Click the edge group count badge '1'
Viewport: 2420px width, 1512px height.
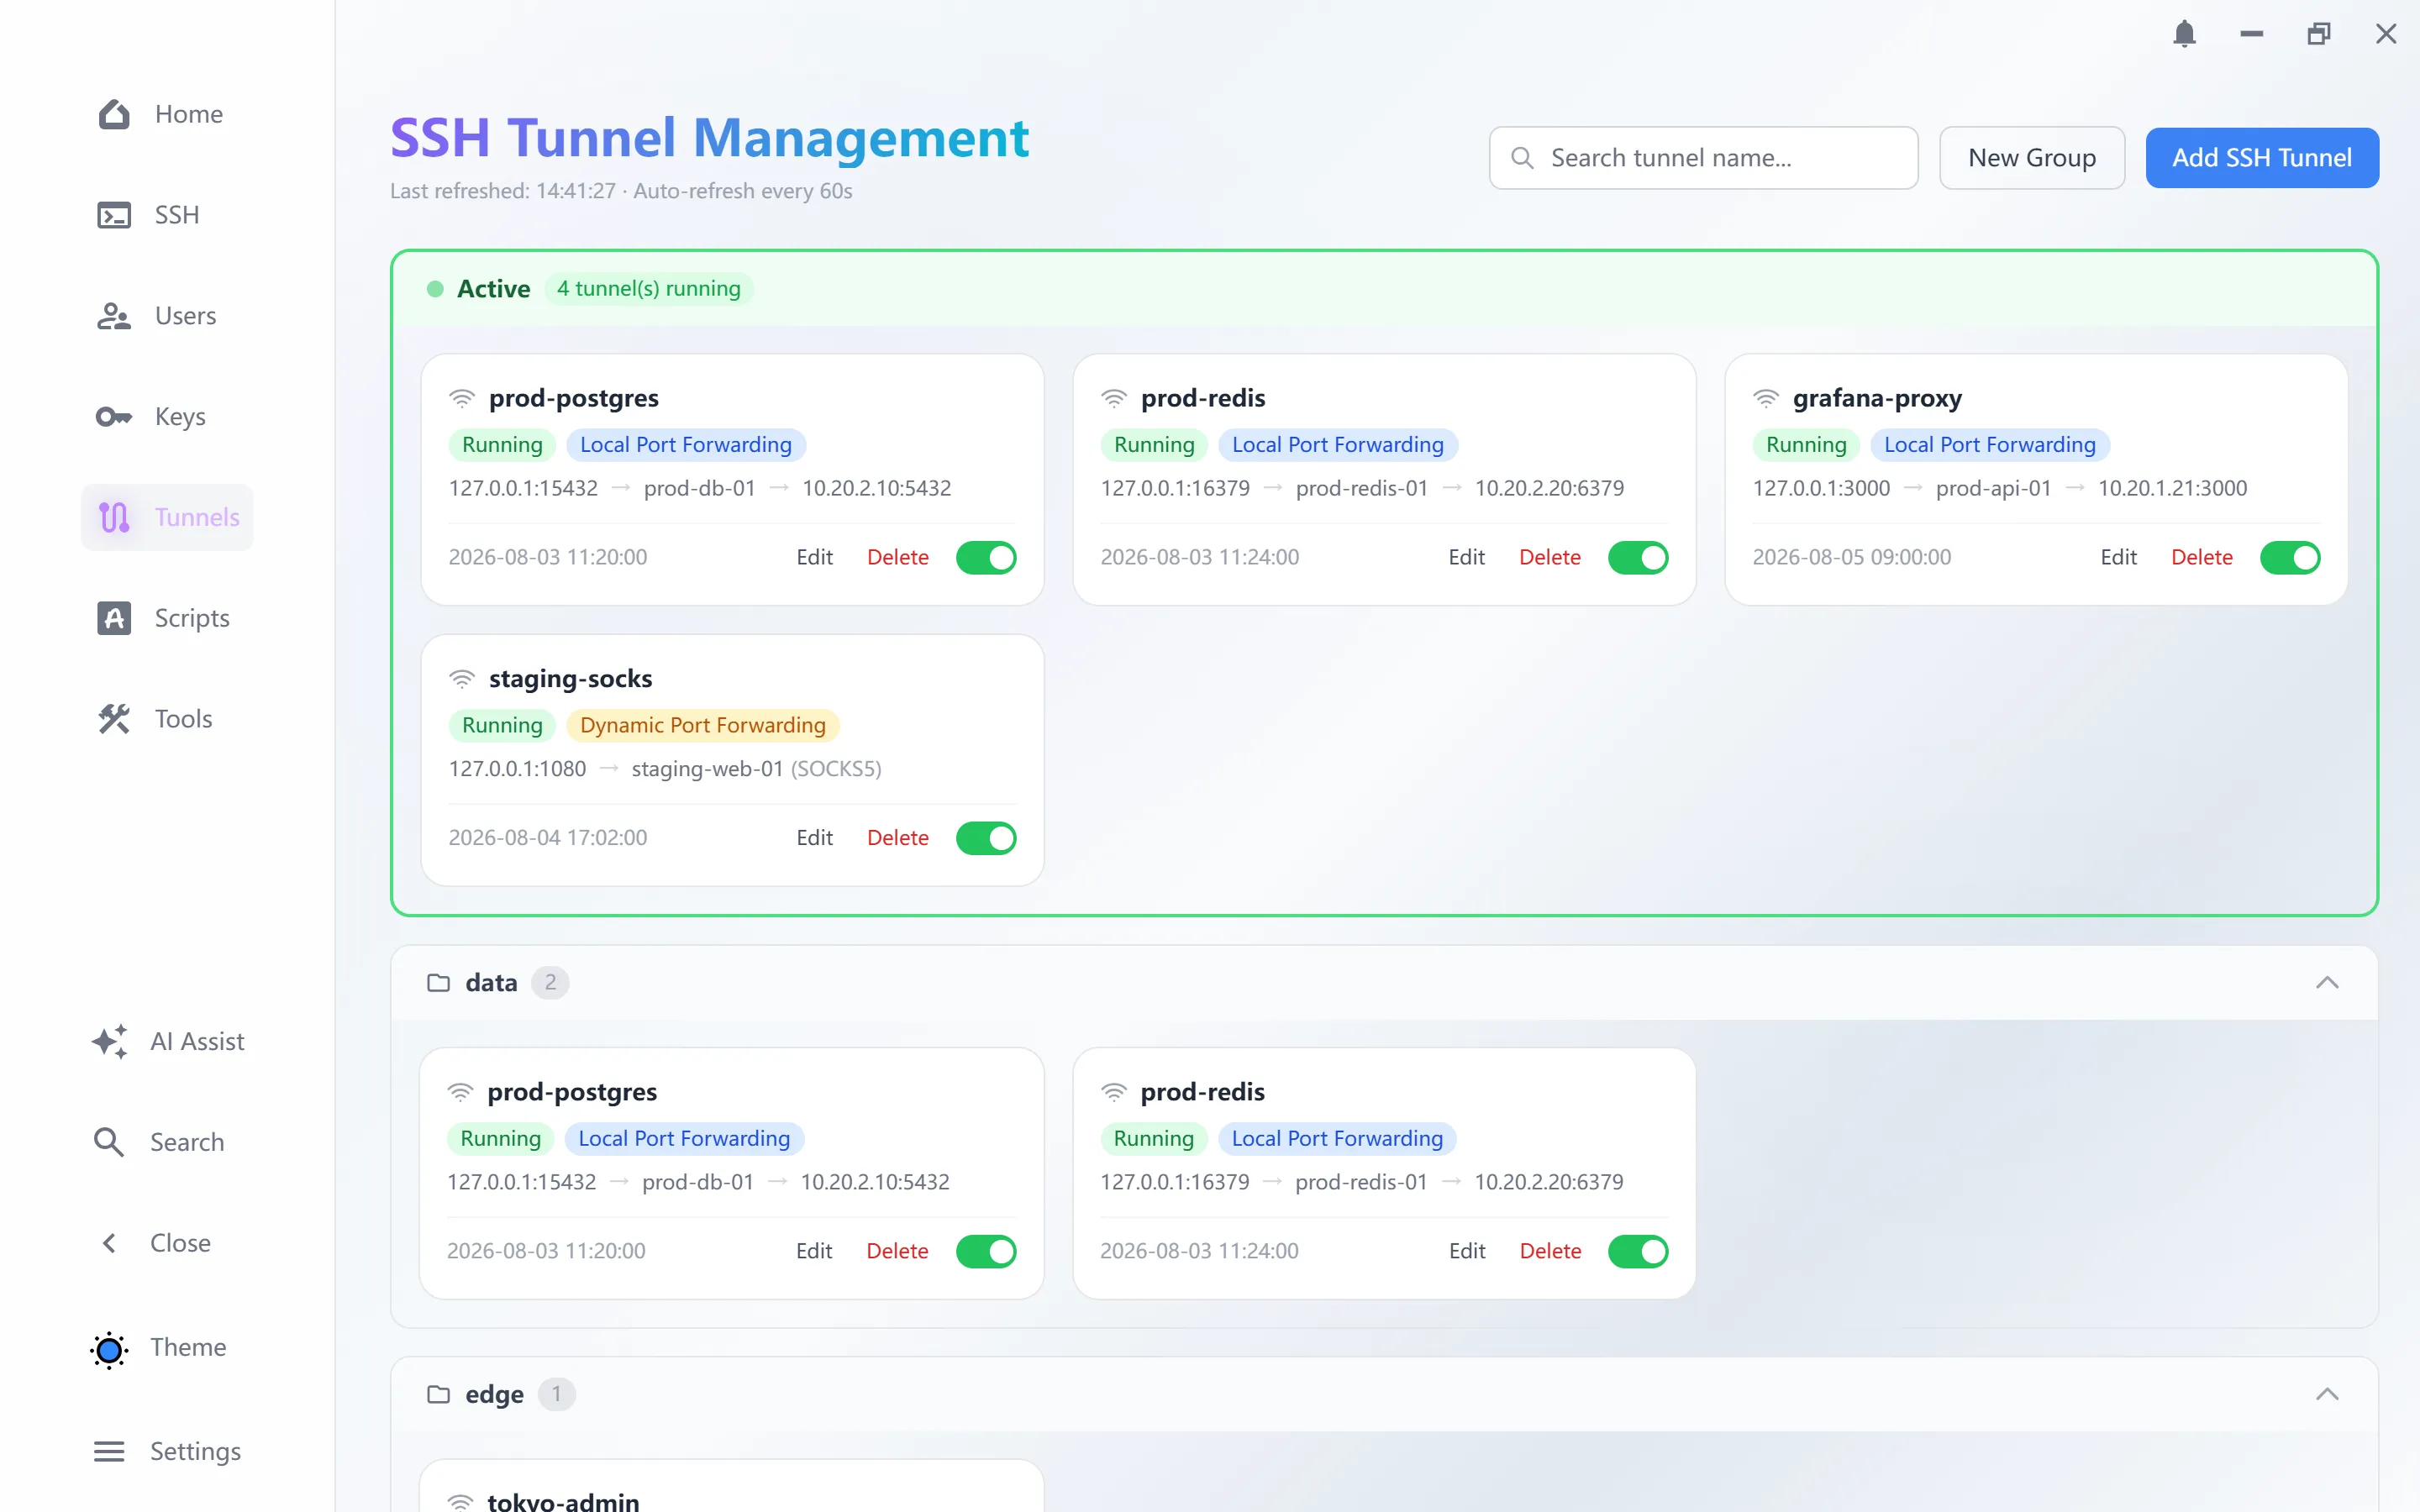click(556, 1394)
